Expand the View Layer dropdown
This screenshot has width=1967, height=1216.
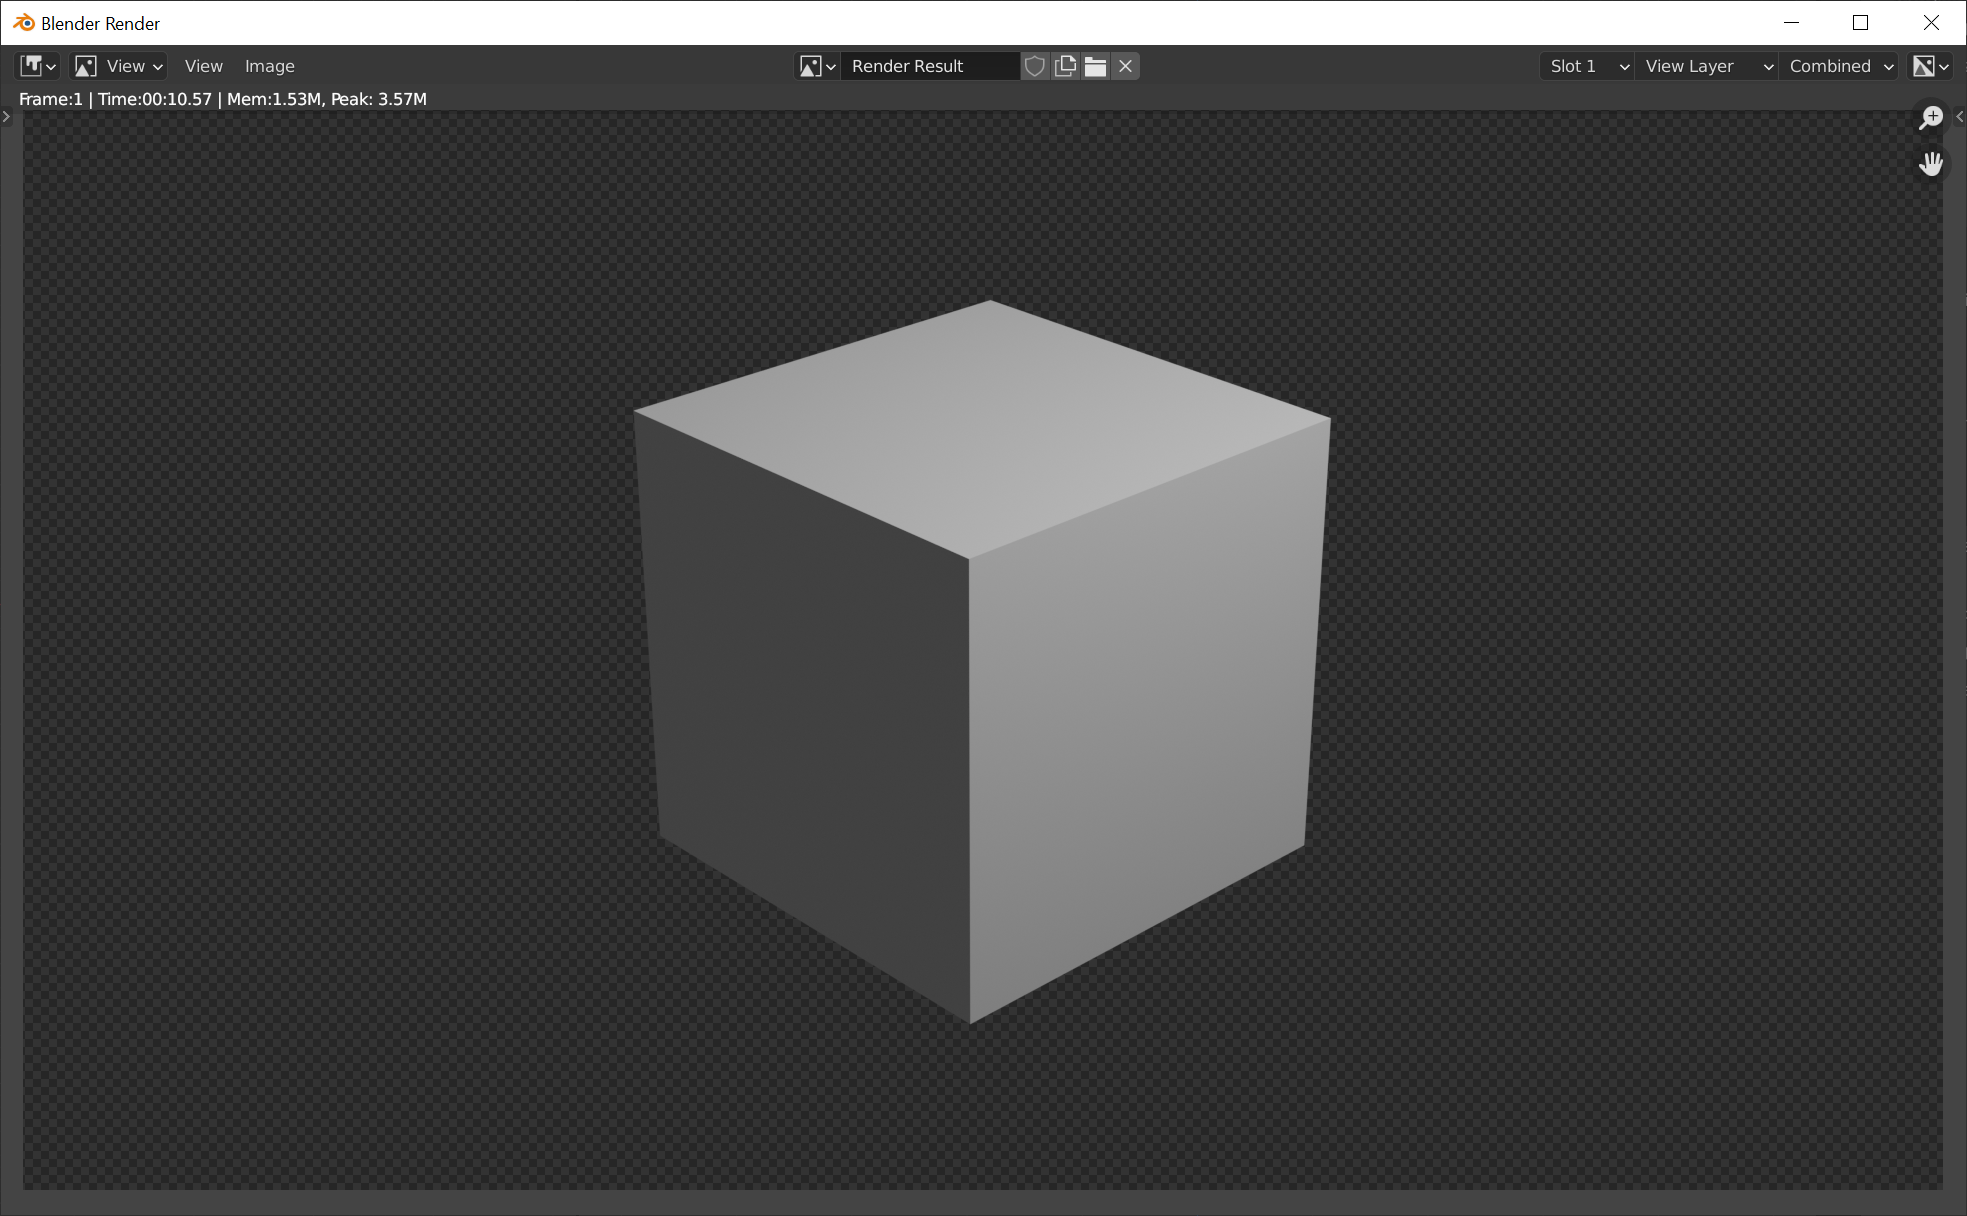pyautogui.click(x=1706, y=65)
